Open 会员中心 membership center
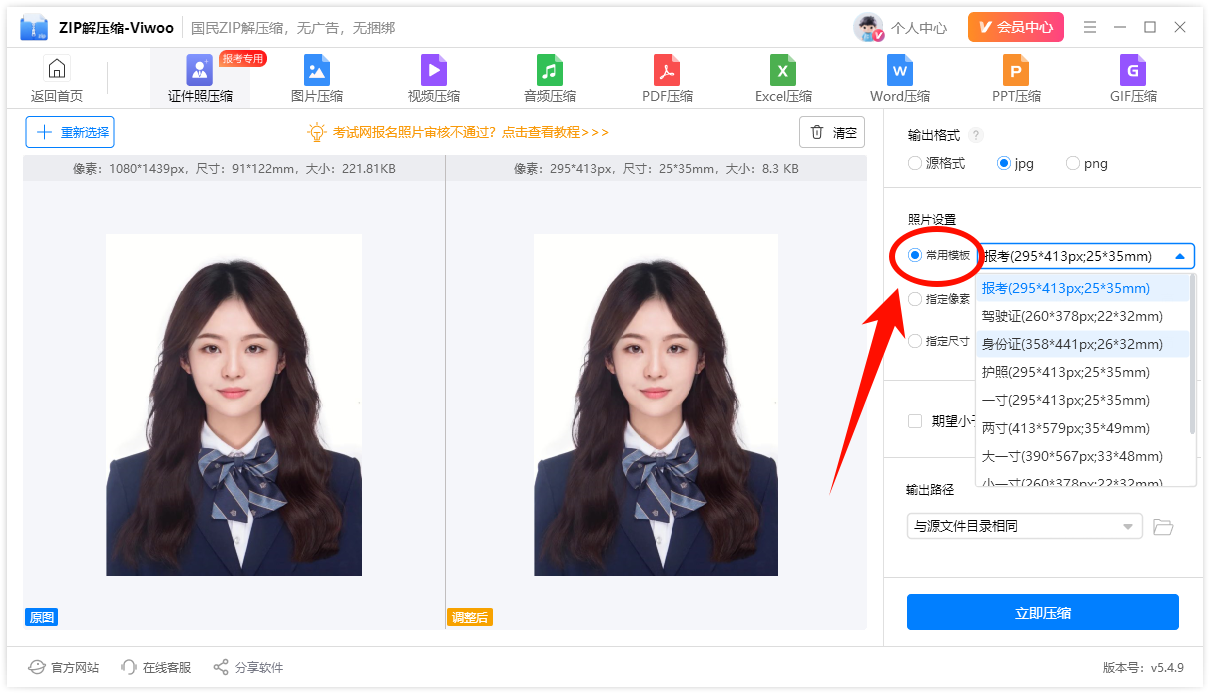Viewport: 1210px width, 694px height. pos(1015,27)
